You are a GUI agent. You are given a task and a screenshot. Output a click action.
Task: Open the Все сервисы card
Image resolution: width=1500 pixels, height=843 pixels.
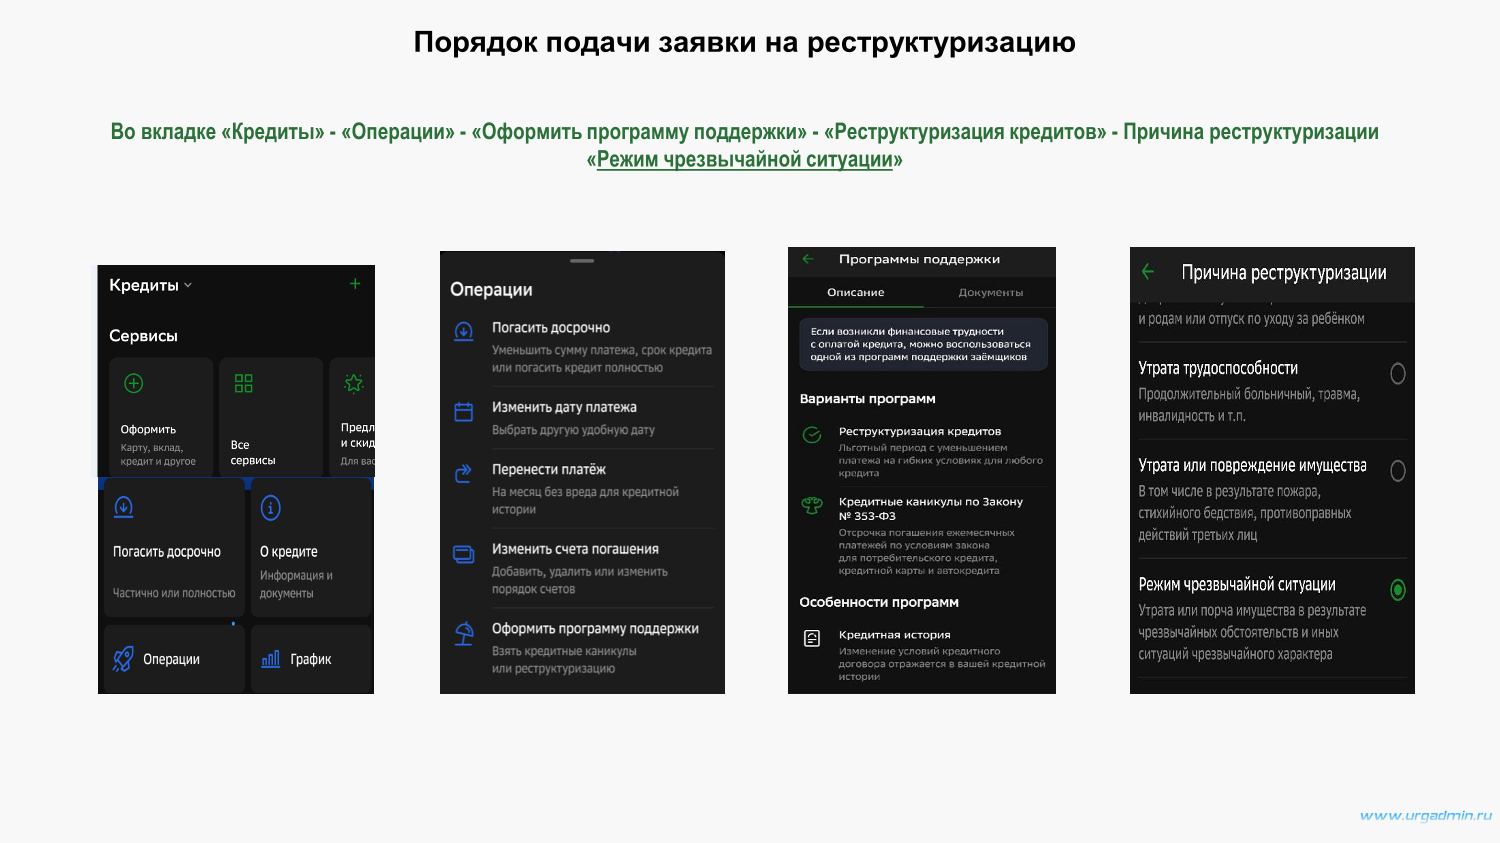pos(271,417)
